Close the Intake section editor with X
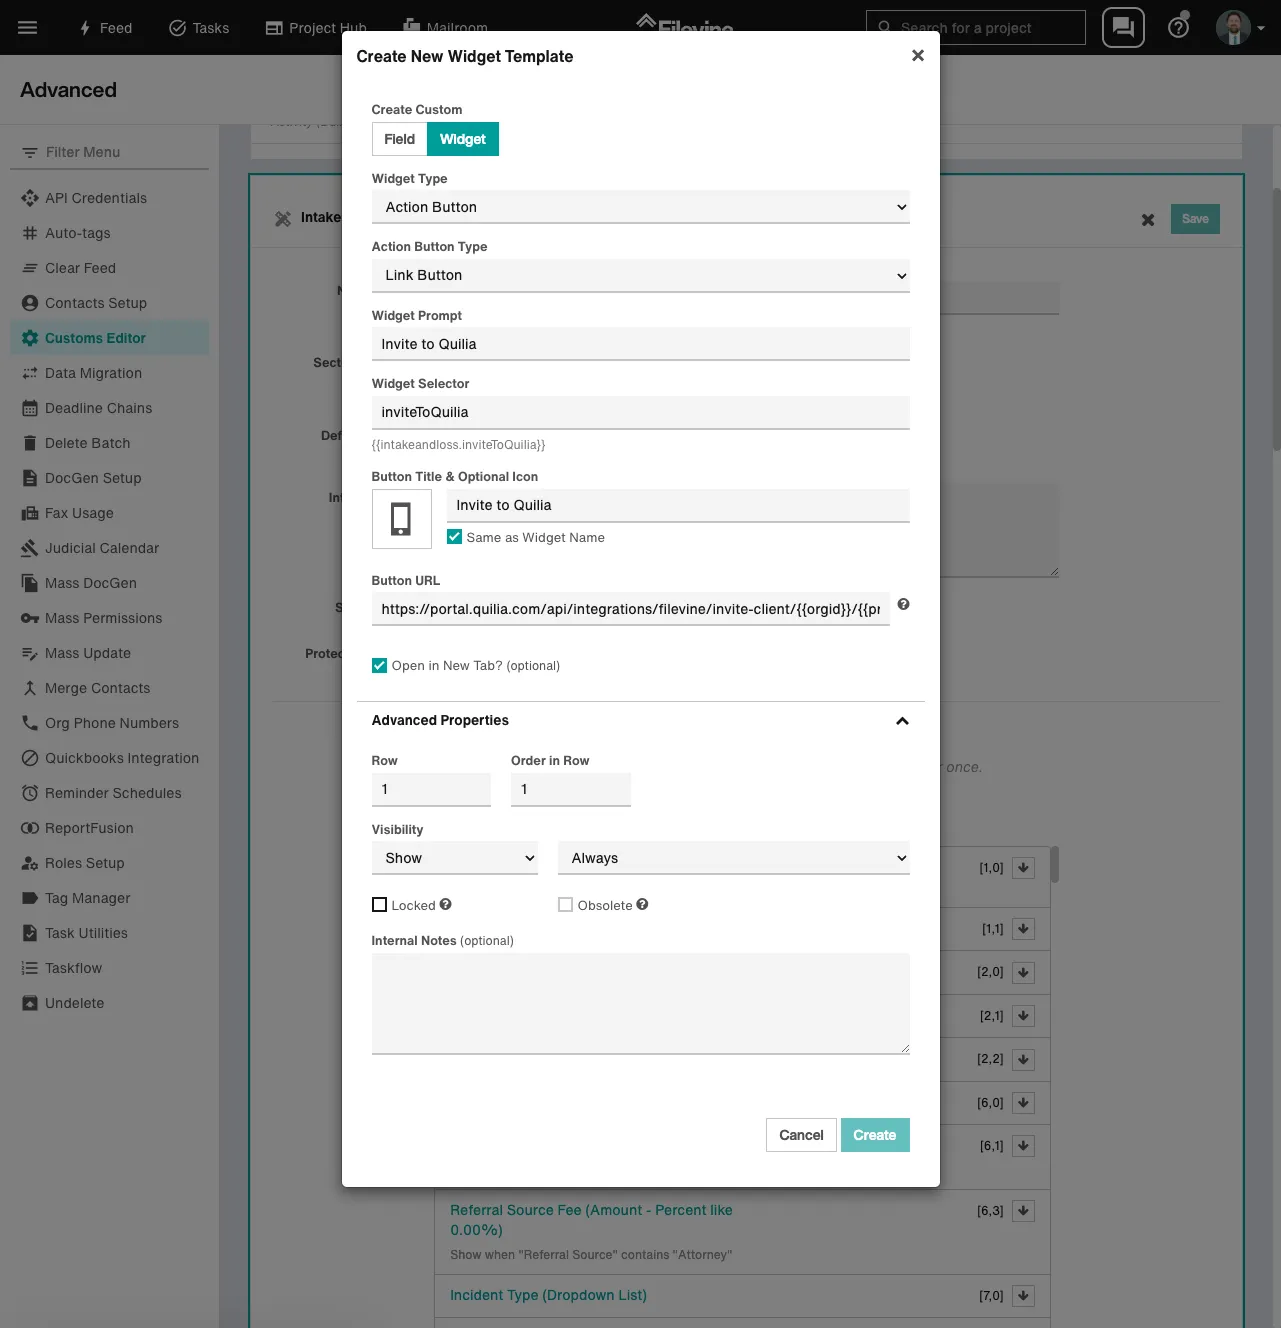This screenshot has height=1328, width=1281. point(1148,219)
